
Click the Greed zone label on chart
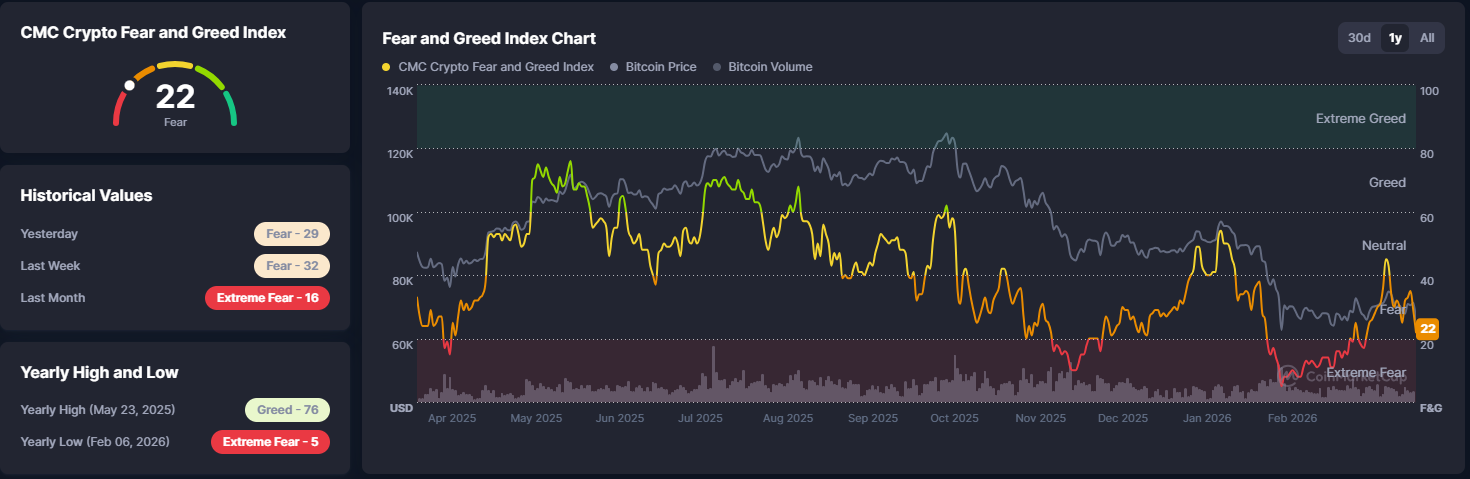pyautogui.click(x=1387, y=182)
